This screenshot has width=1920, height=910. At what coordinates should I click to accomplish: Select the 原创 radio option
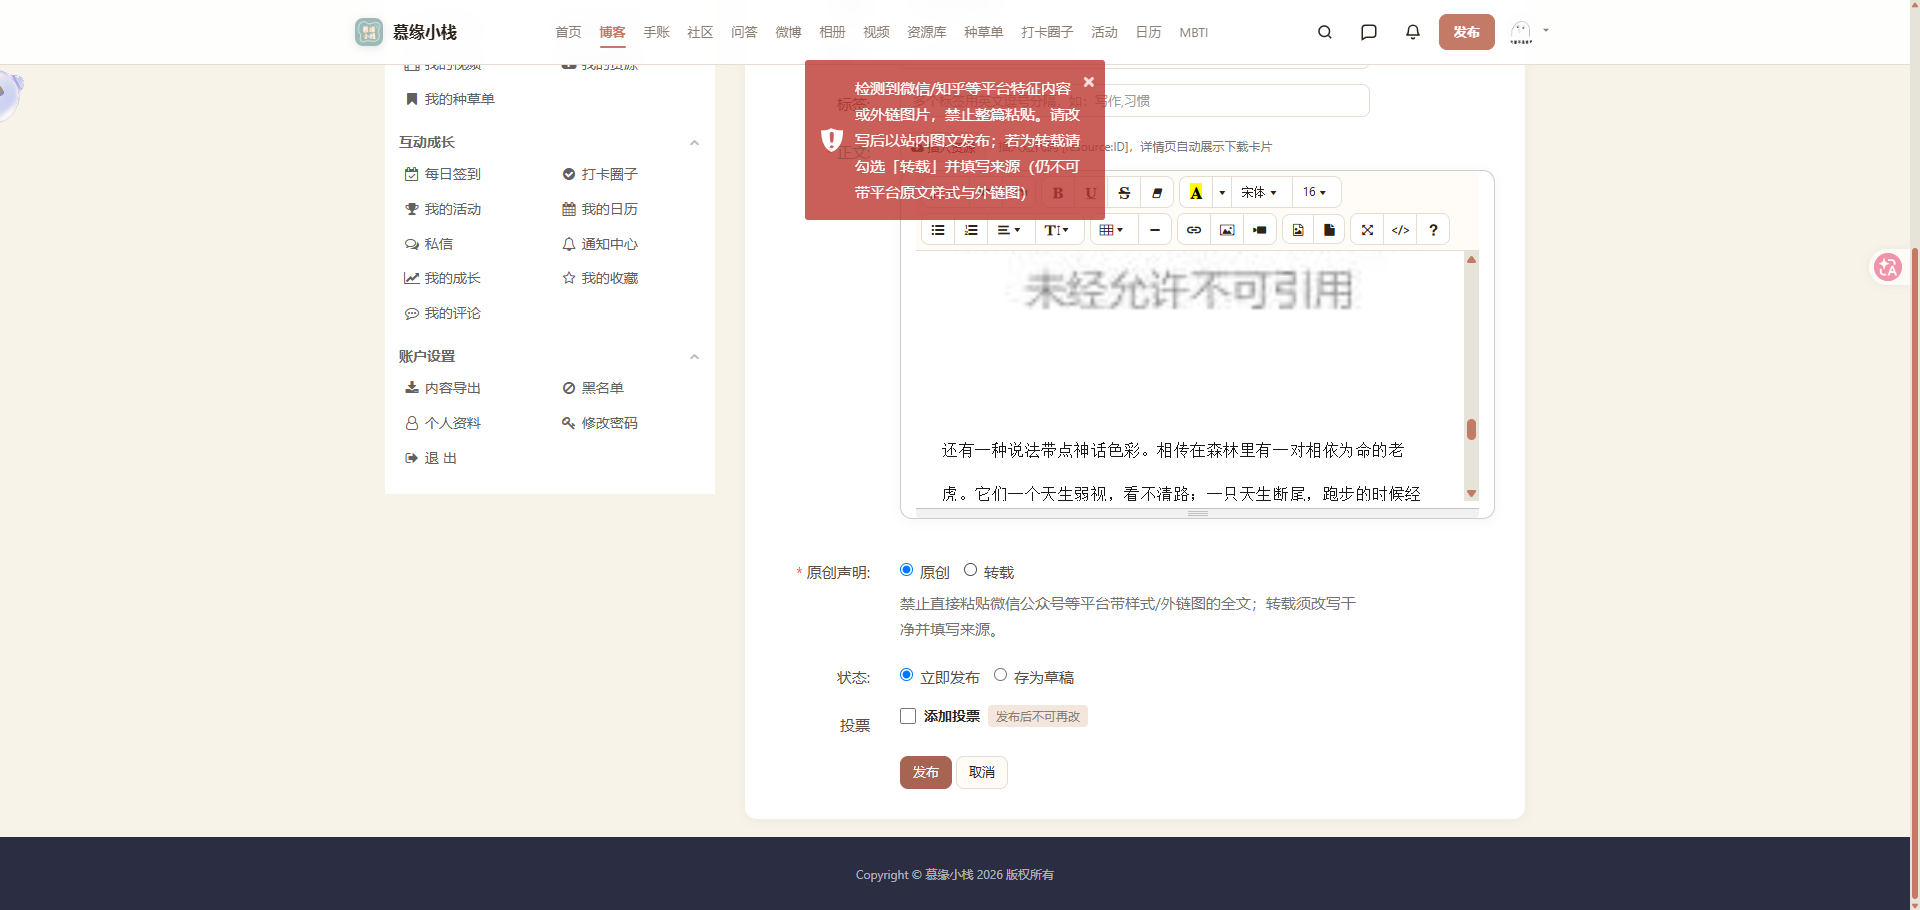coord(907,570)
